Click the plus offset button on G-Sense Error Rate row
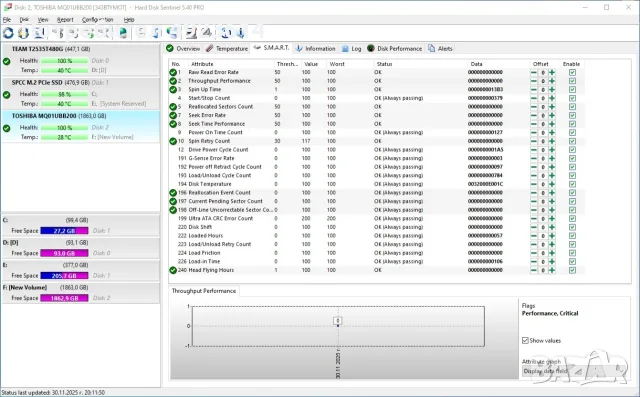The height and width of the screenshot is (397, 640). tap(552, 158)
